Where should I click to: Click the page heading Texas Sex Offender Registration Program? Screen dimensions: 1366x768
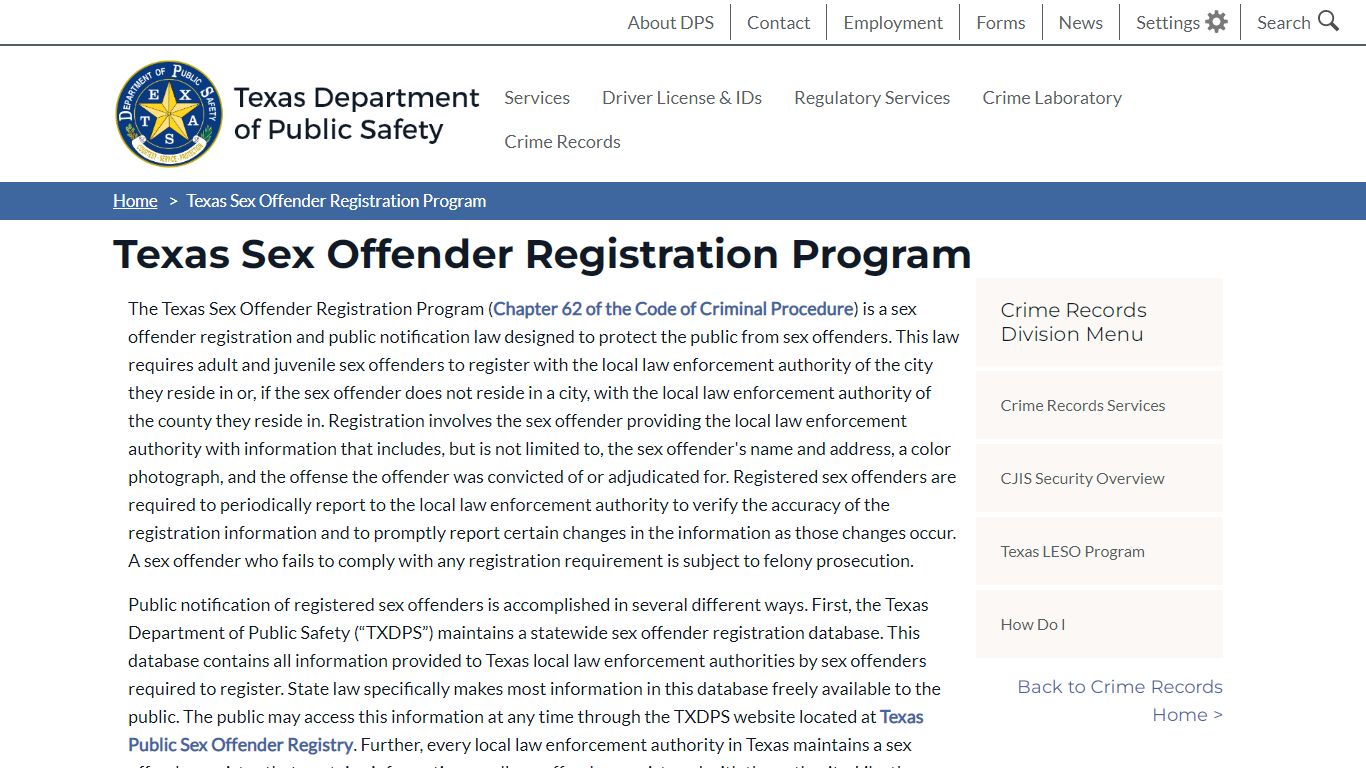tap(542, 254)
